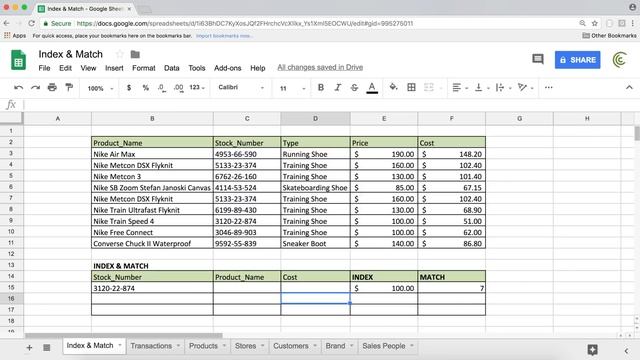
Task: Click the Sheets home logo
Action: 18,60
